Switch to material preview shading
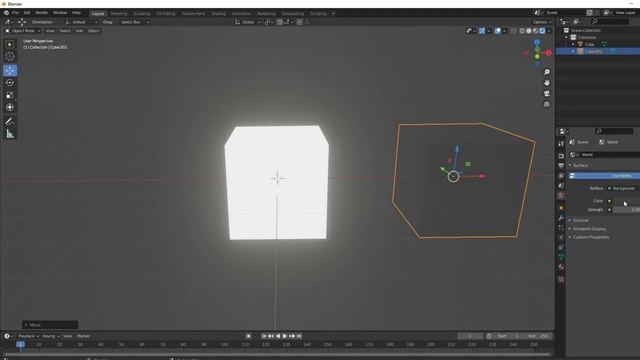This screenshot has width=640, height=360. click(x=536, y=31)
